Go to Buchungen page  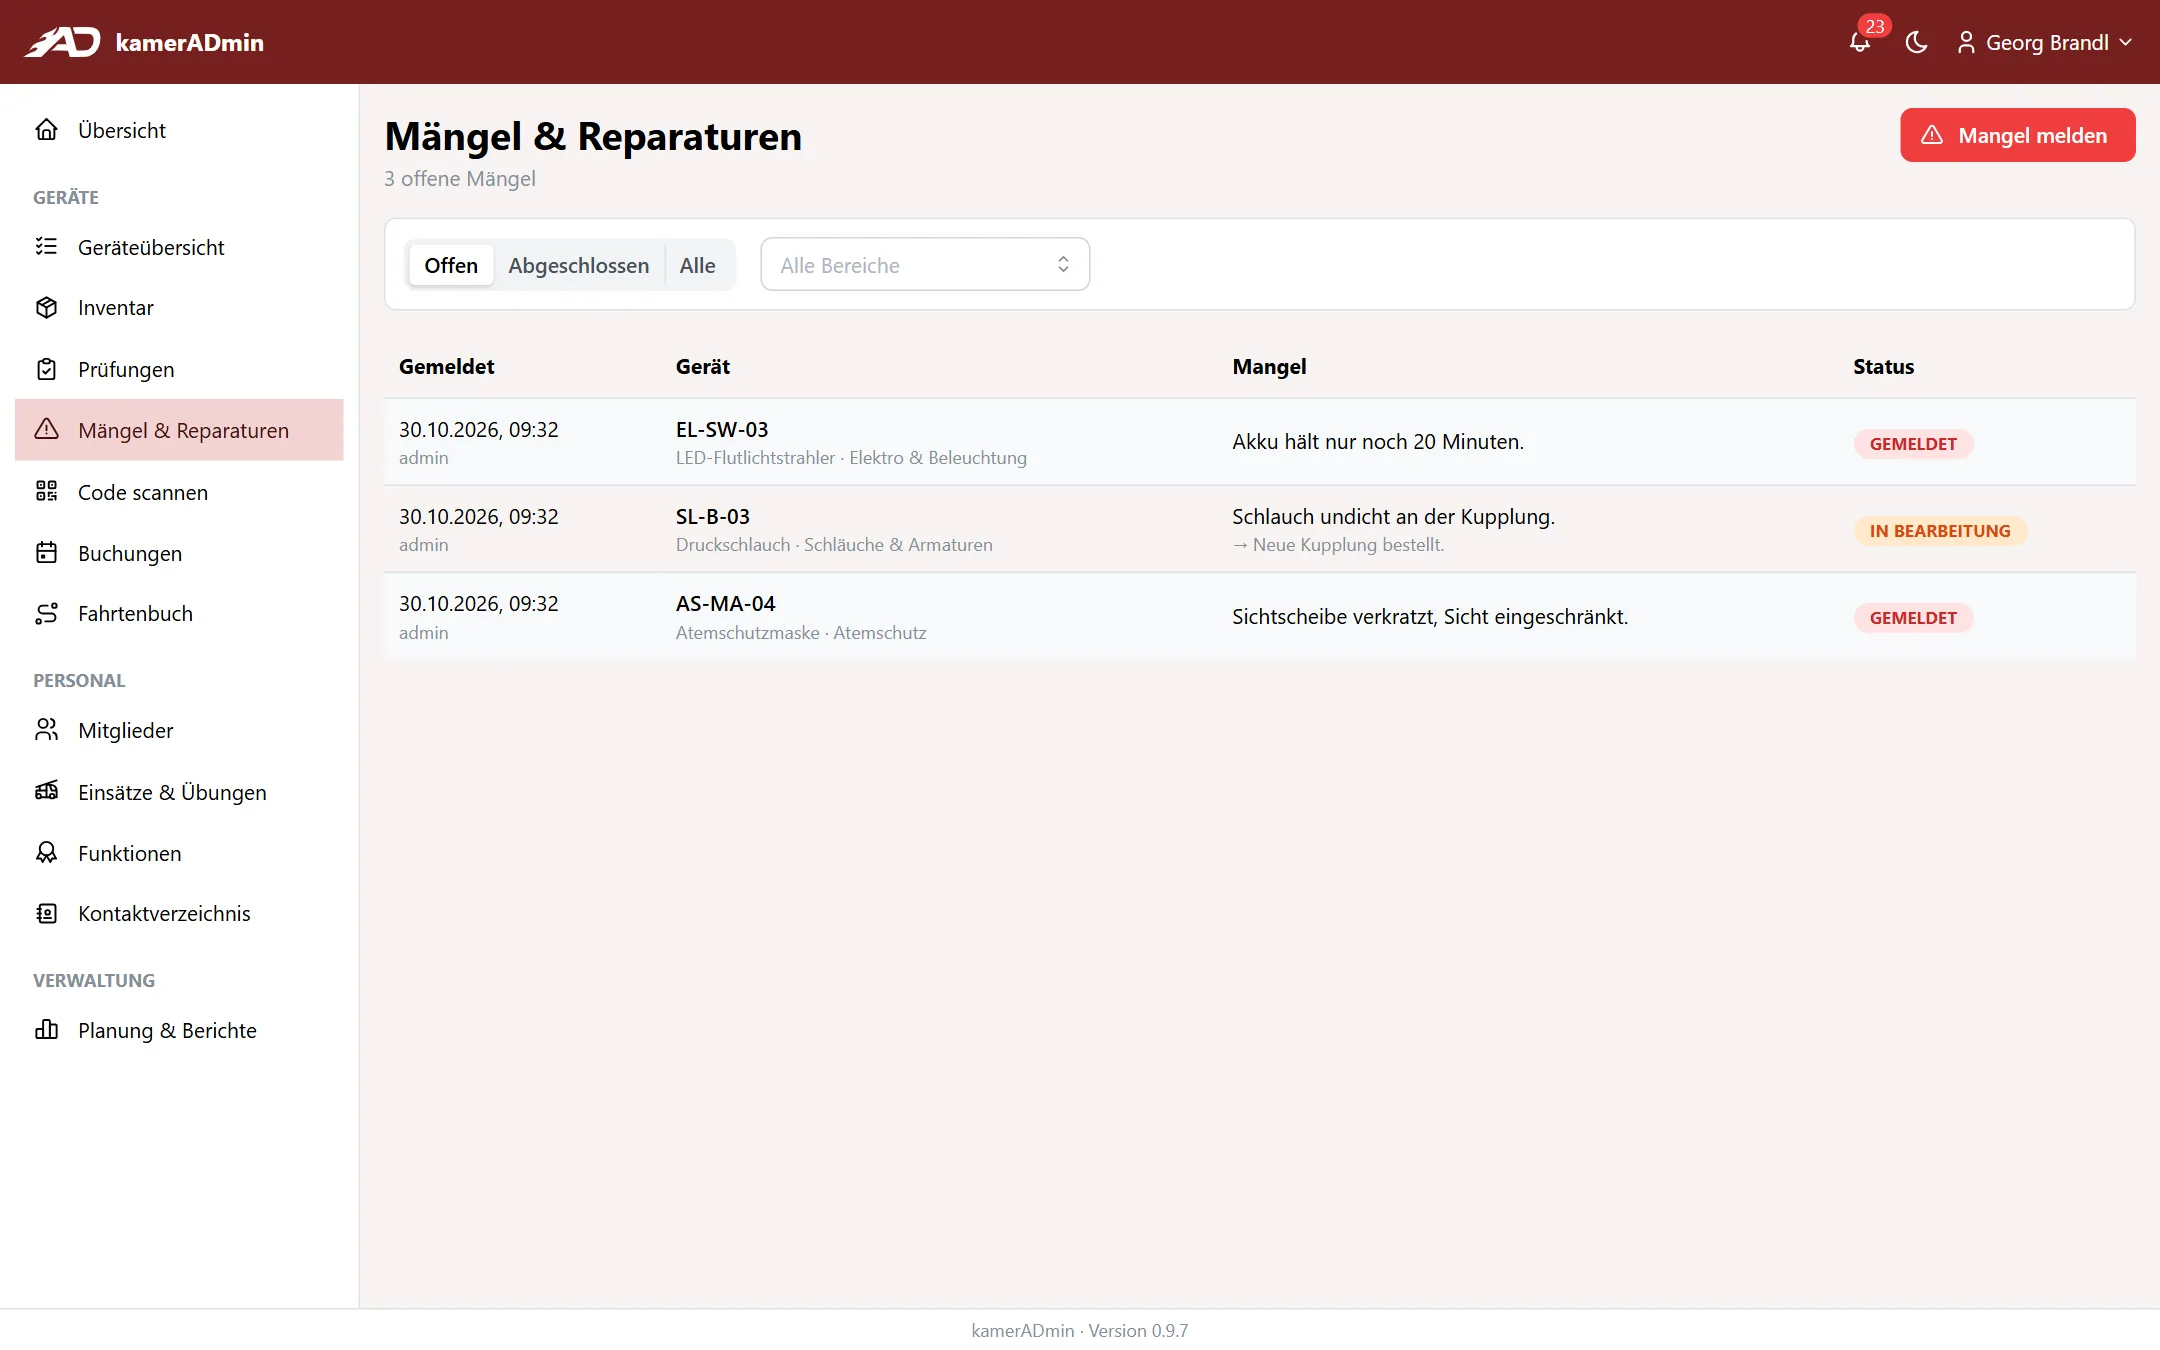(179, 553)
